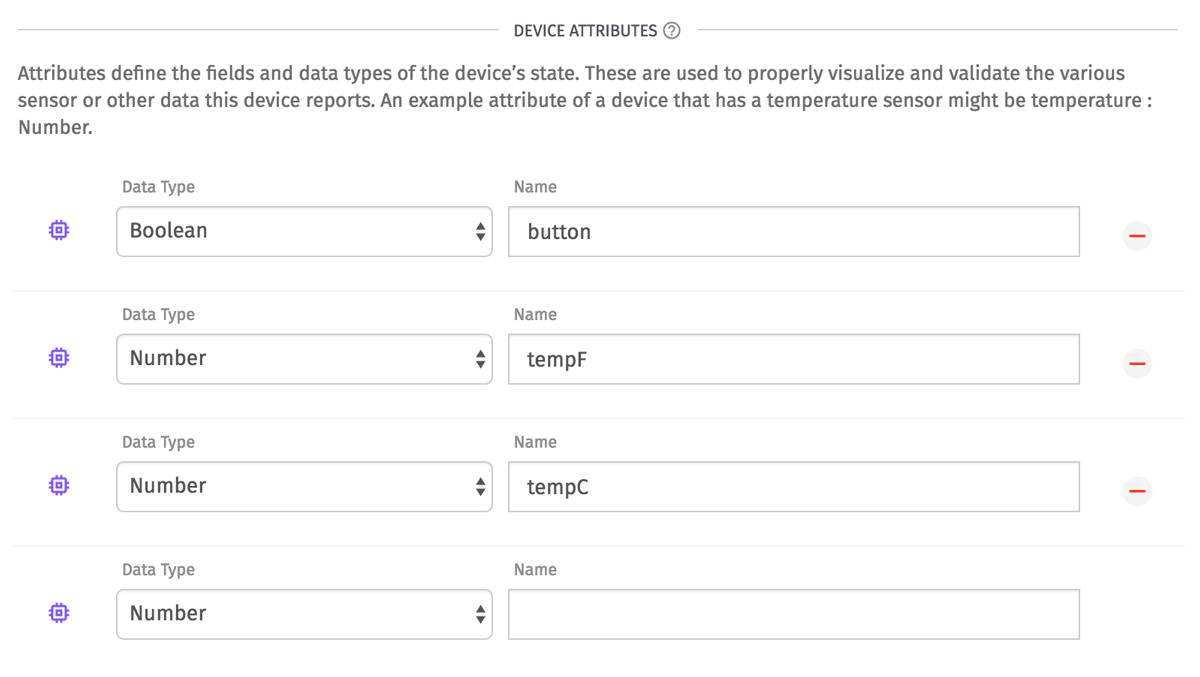Click the name field containing tempF

793,359
